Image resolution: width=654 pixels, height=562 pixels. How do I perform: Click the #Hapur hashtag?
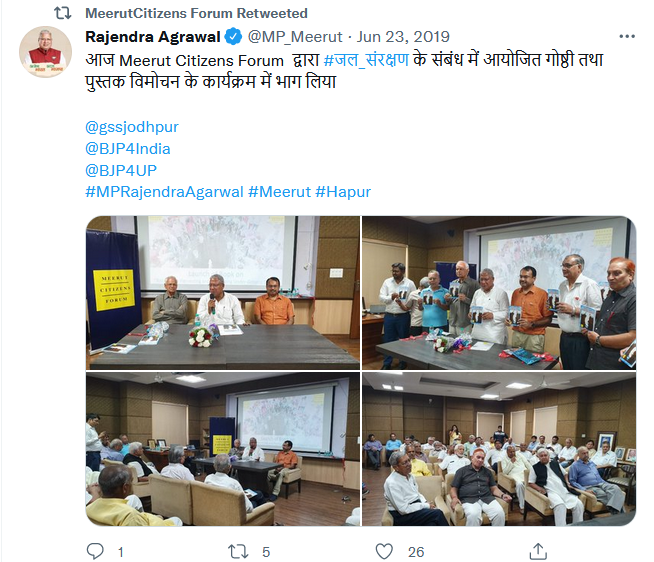343,192
